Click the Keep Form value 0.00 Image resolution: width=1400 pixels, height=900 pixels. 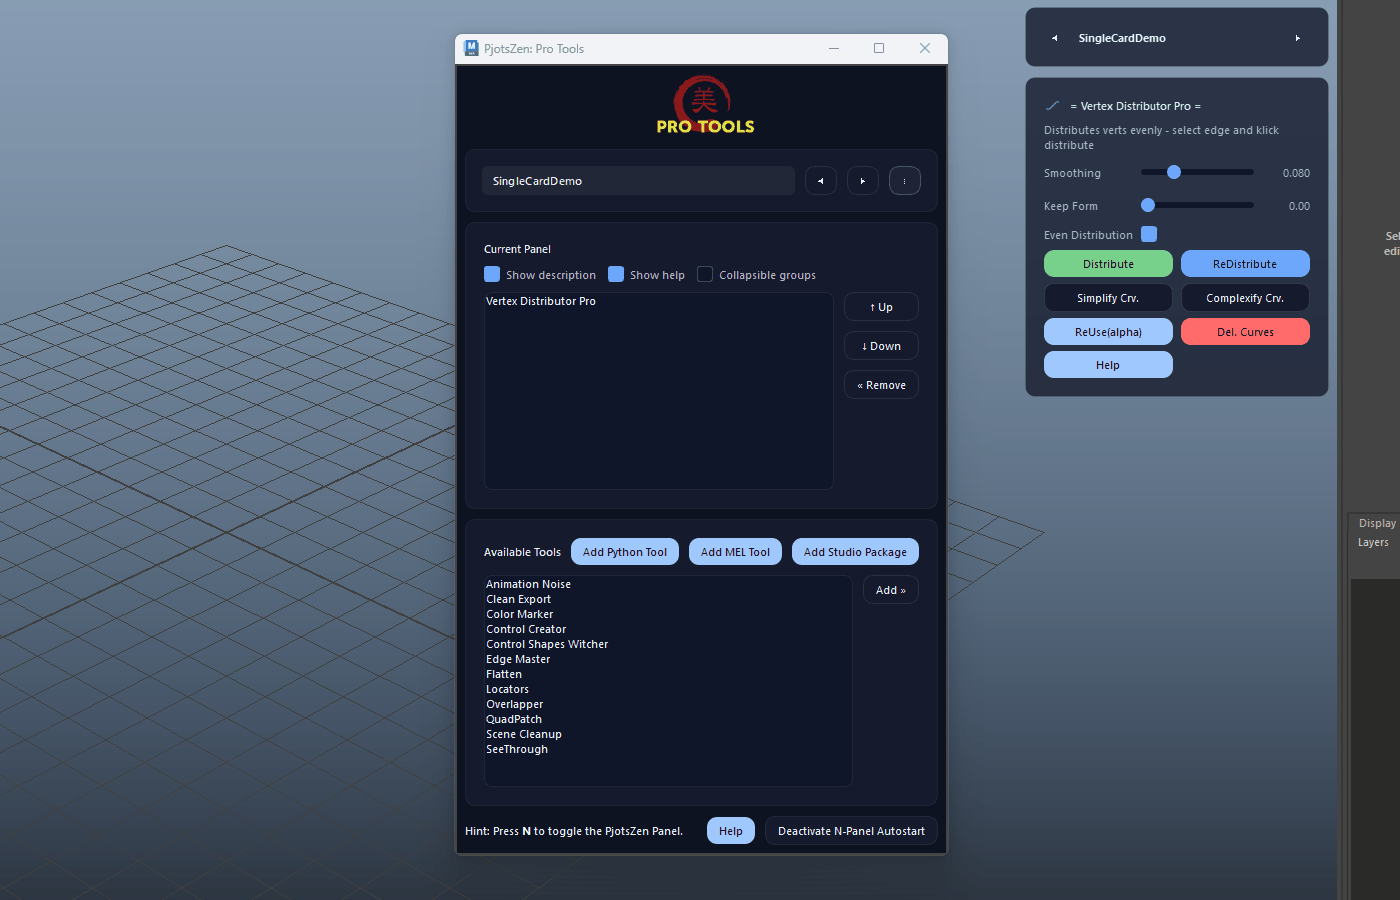tap(1299, 206)
